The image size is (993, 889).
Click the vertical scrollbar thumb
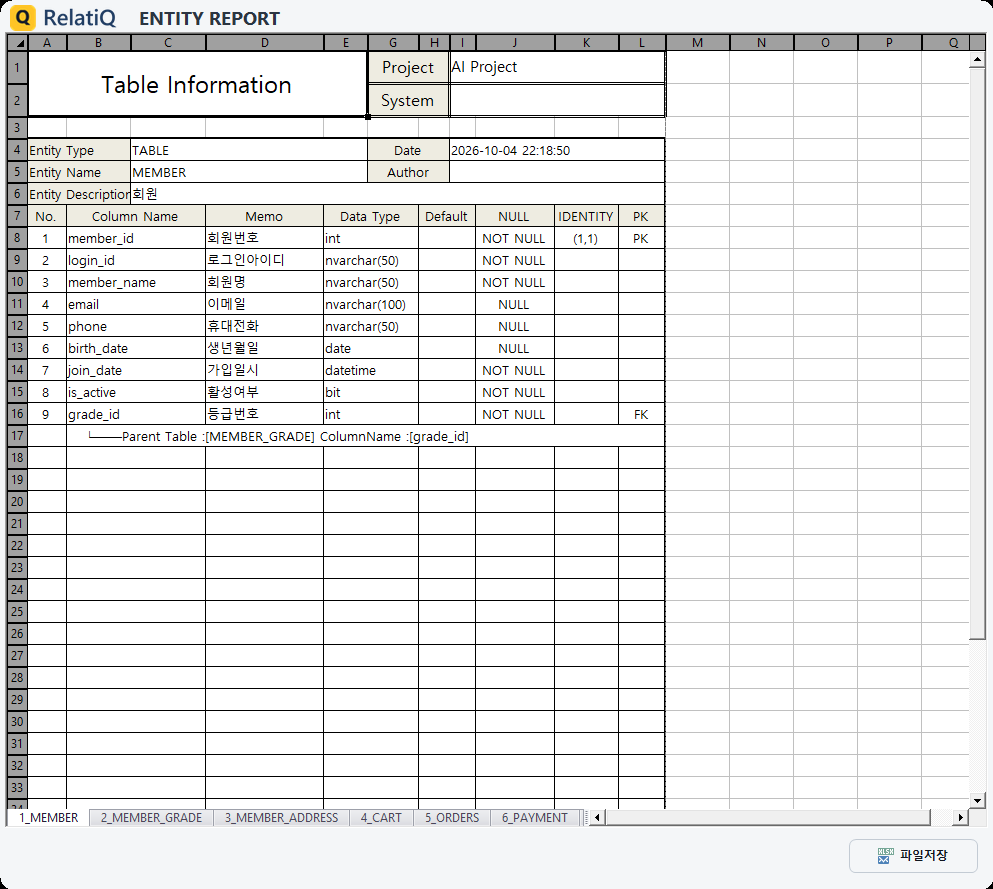point(977,353)
